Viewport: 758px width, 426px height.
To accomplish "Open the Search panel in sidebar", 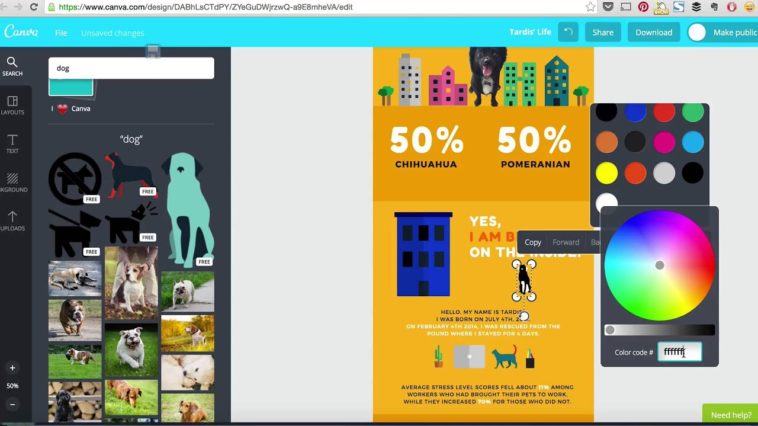I will [x=12, y=66].
